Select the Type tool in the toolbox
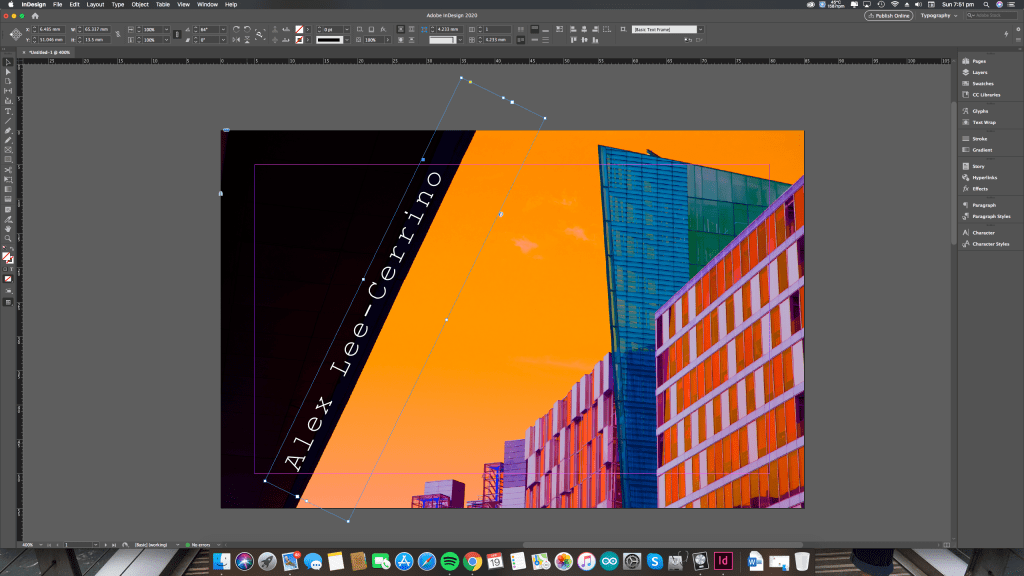 click(8, 111)
